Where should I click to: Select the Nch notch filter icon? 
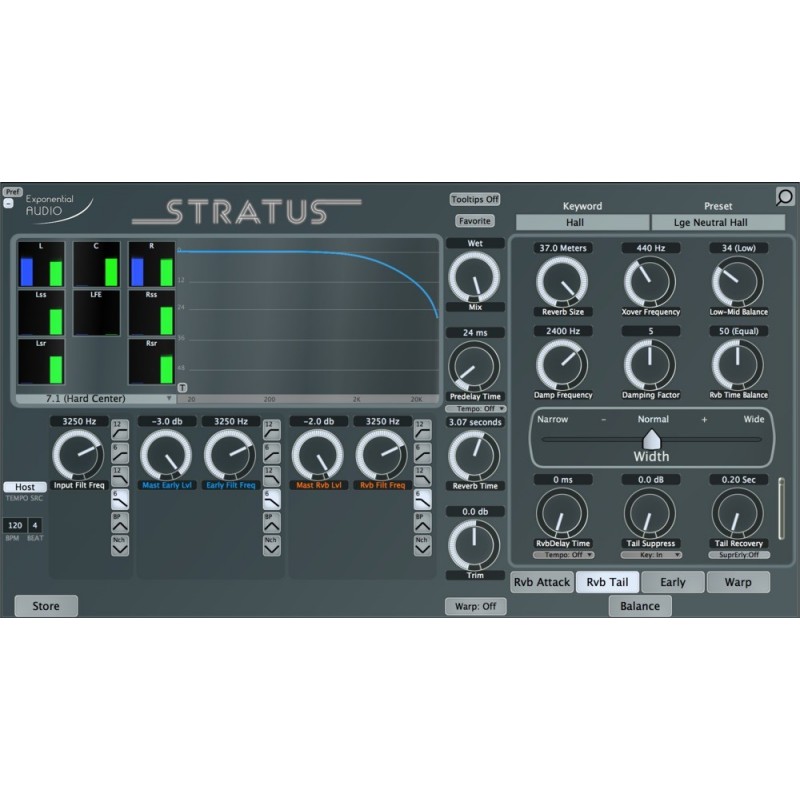pos(120,545)
